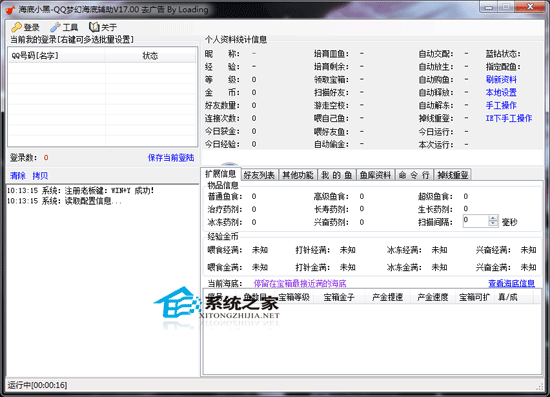Image resolution: width=550 pixels, height=397 pixels.
Task: Open the 工具 menu
Action: (x=64, y=27)
